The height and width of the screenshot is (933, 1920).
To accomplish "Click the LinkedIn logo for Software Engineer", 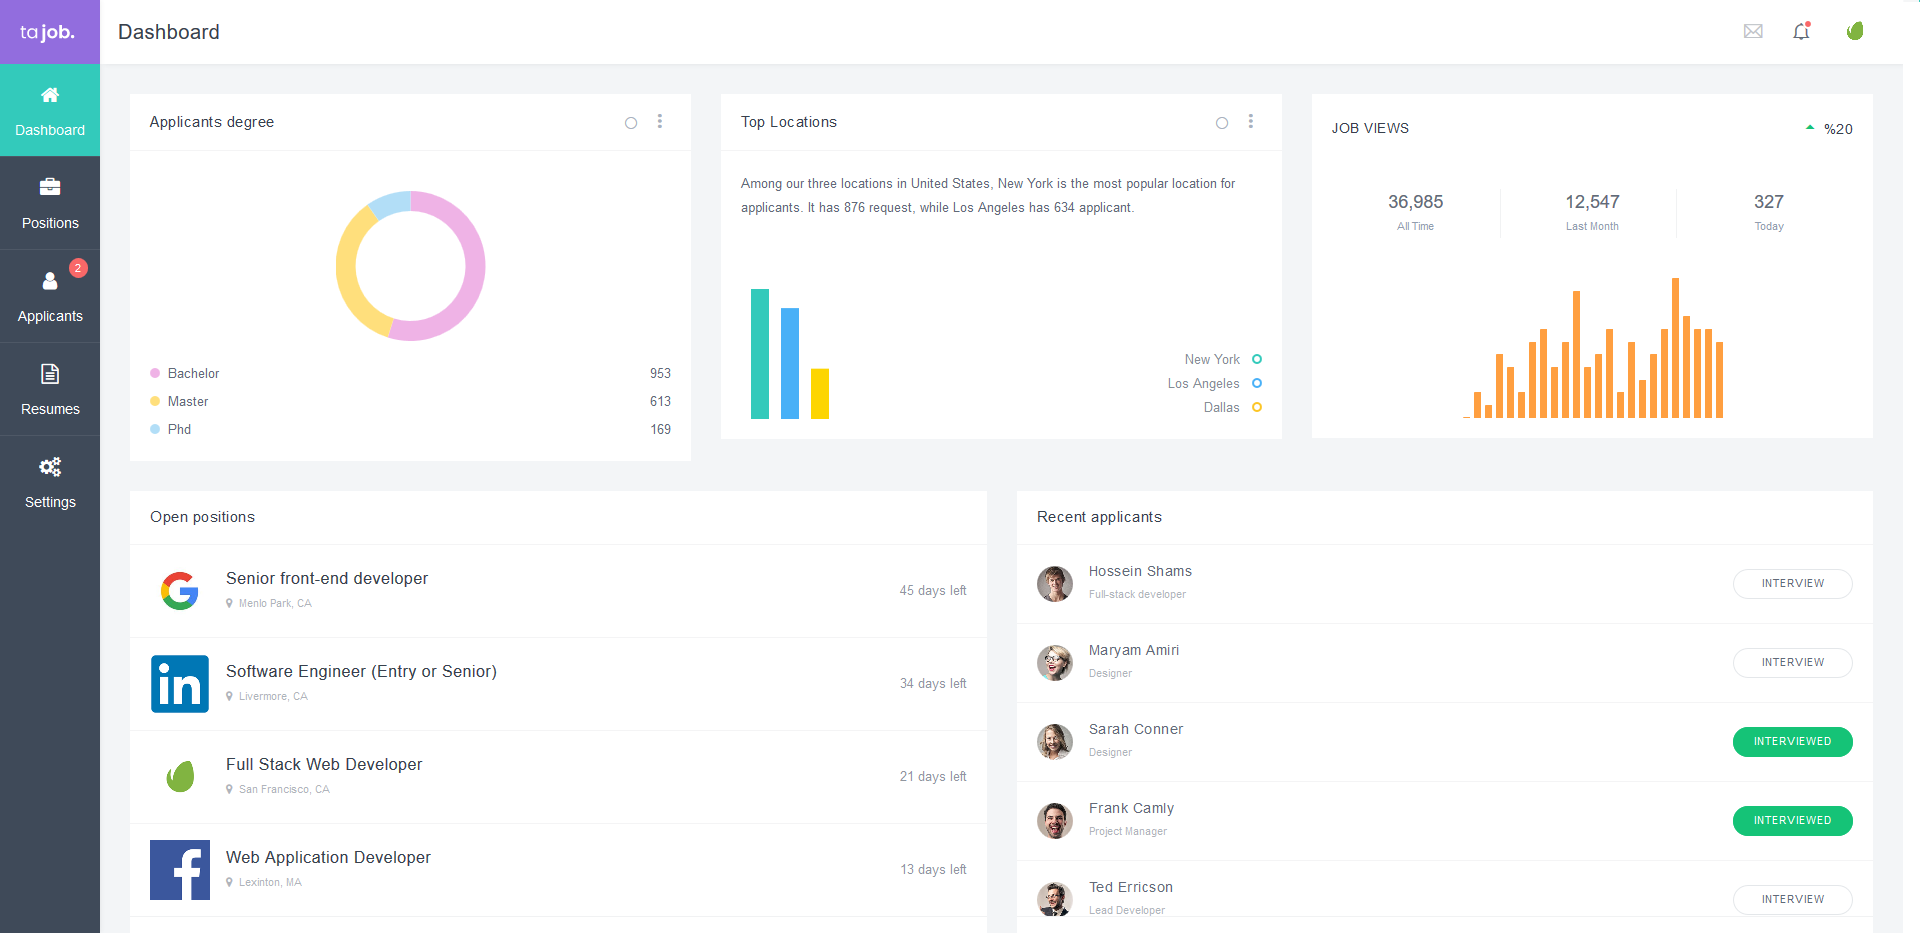I will pos(180,684).
